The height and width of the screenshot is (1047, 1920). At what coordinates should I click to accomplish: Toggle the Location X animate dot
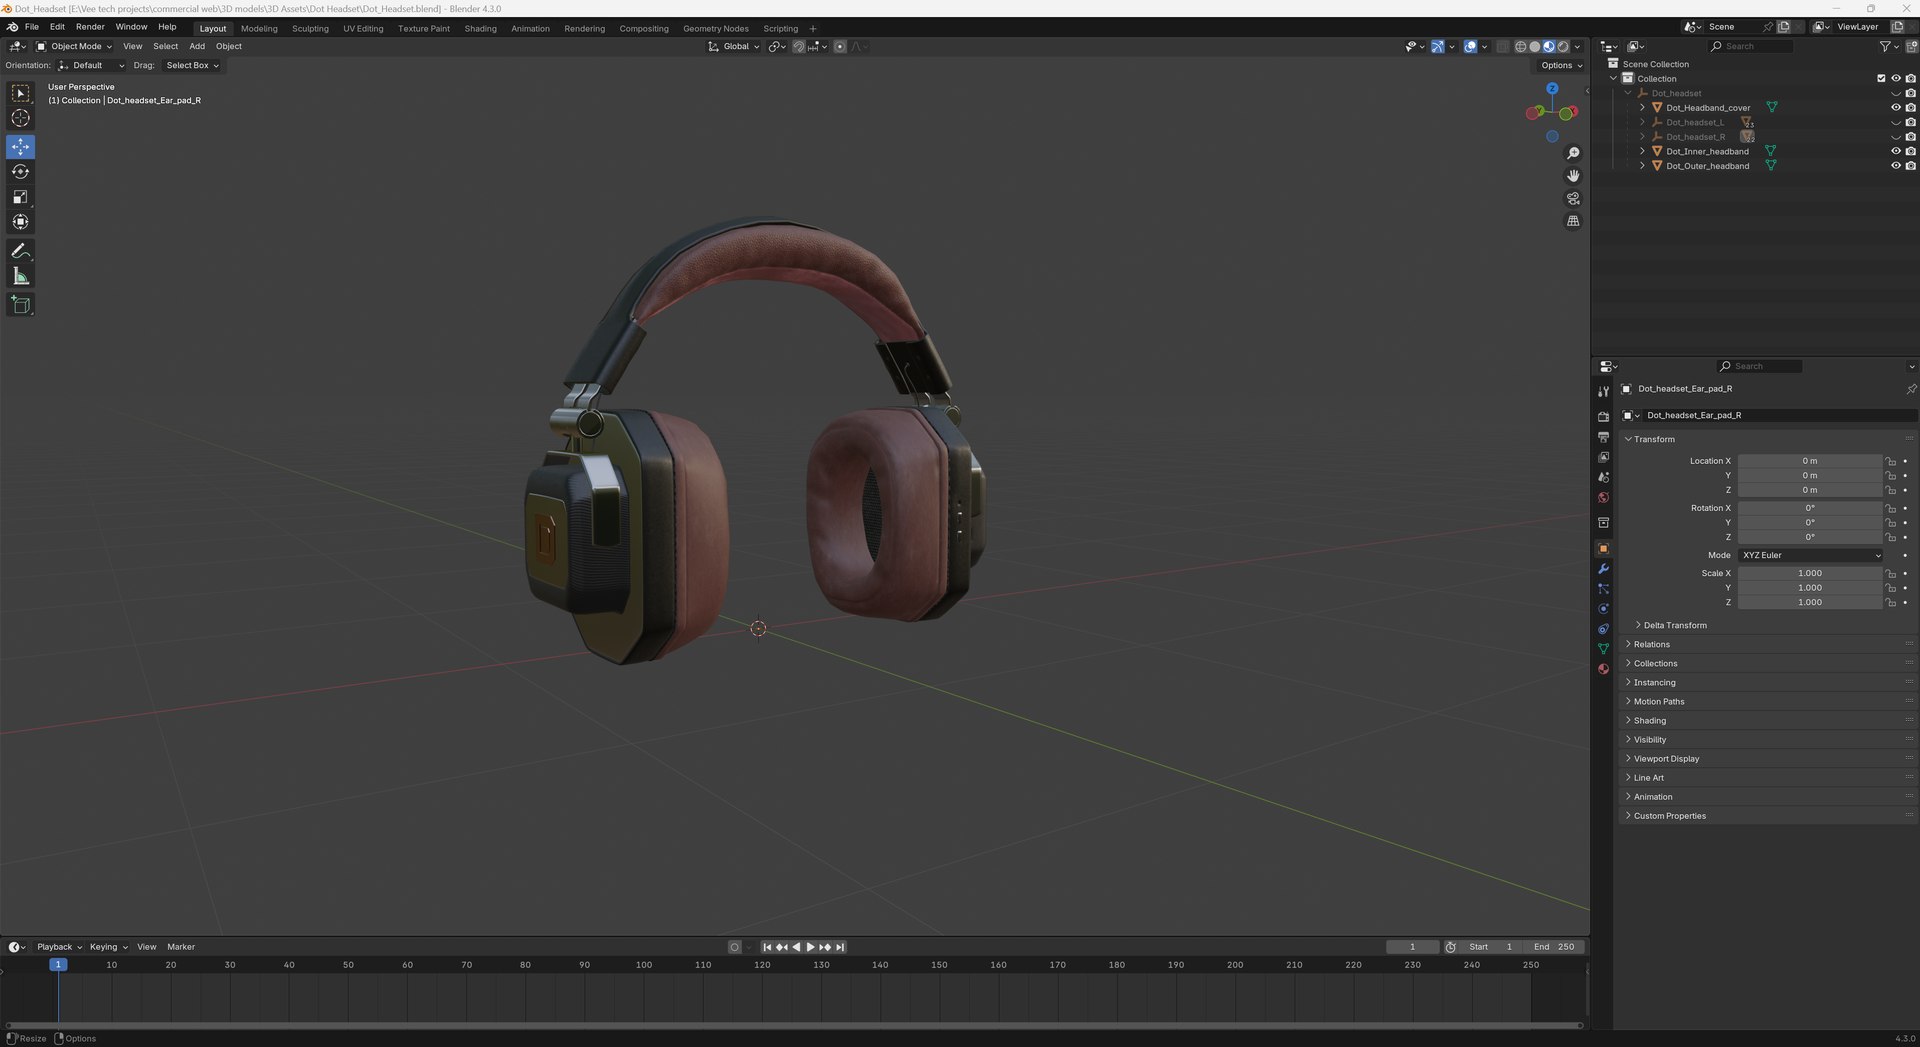1905,461
